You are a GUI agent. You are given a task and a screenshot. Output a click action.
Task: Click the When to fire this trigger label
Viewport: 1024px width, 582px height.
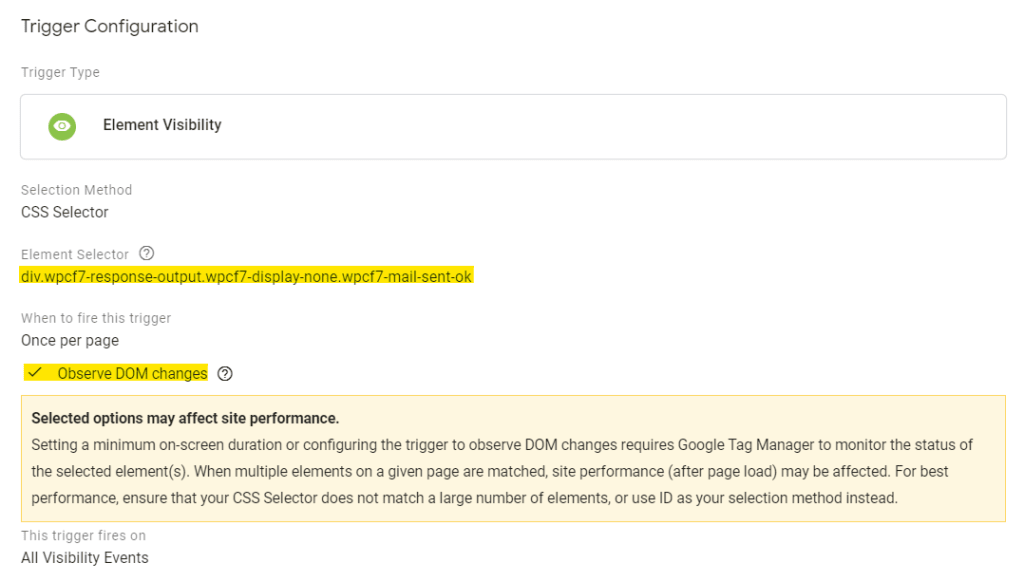(x=96, y=318)
